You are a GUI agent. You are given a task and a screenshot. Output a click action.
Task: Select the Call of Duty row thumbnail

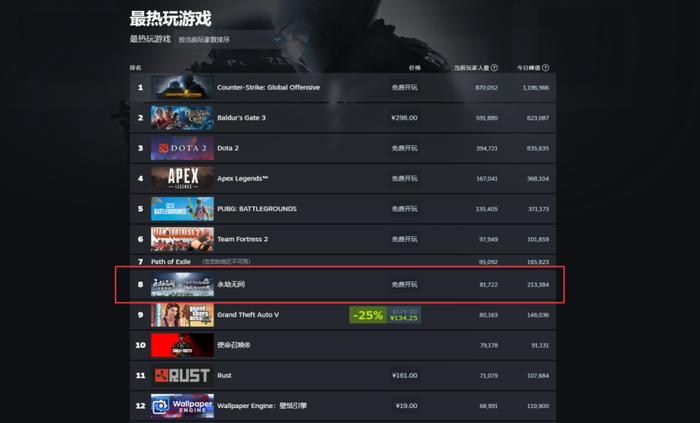coord(182,345)
